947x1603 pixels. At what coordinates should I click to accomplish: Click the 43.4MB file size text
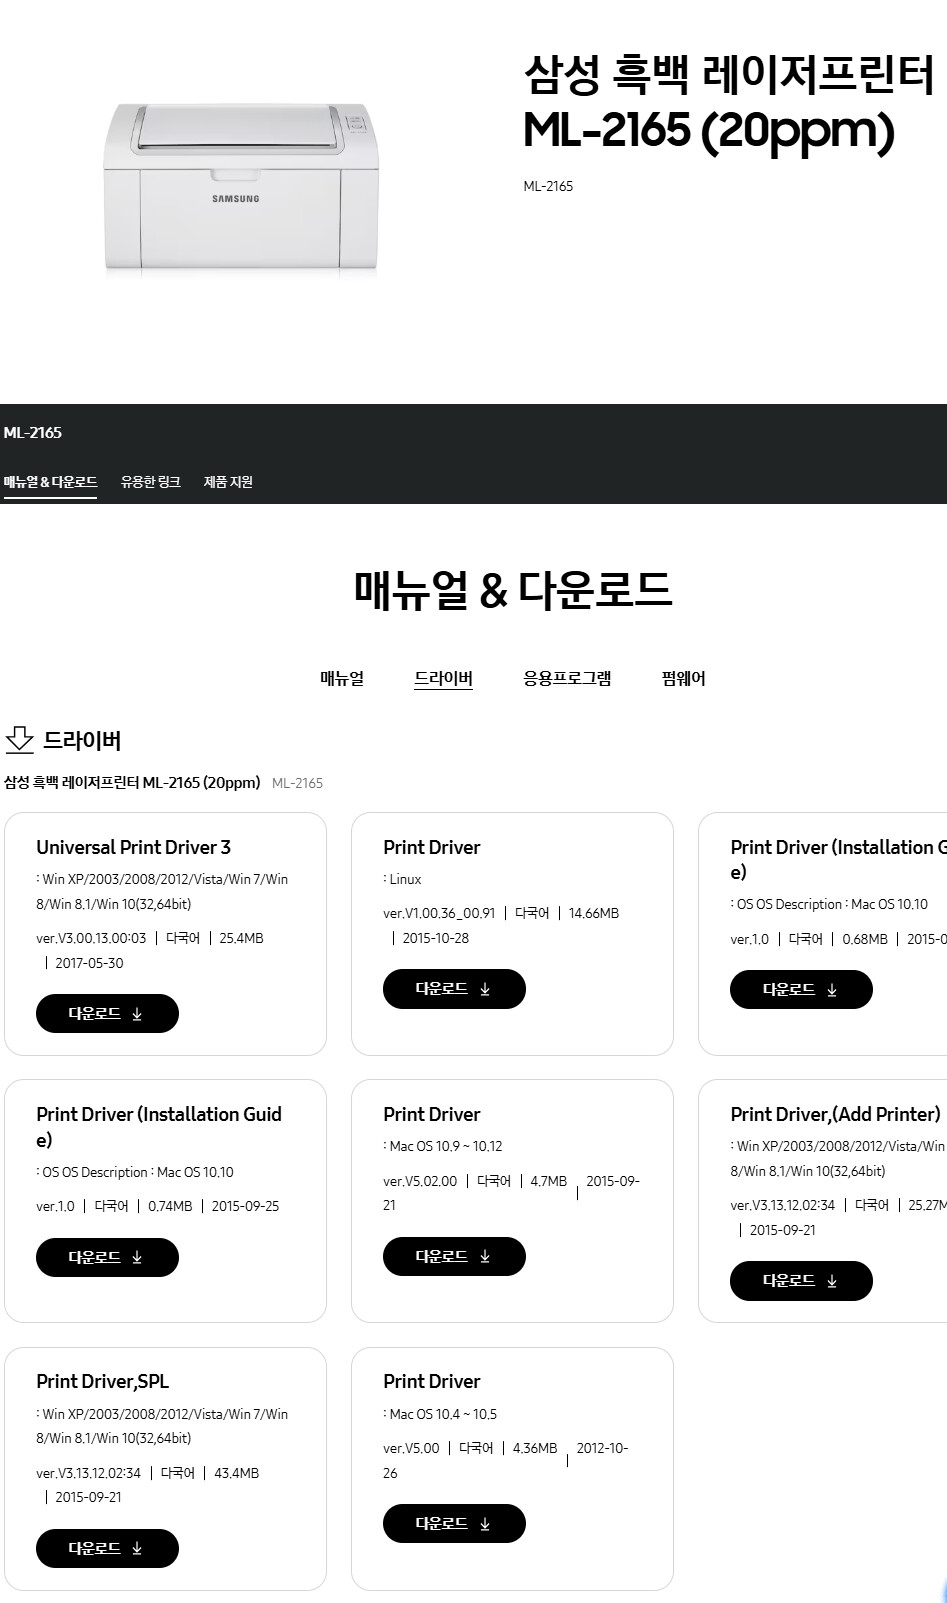tap(236, 1473)
